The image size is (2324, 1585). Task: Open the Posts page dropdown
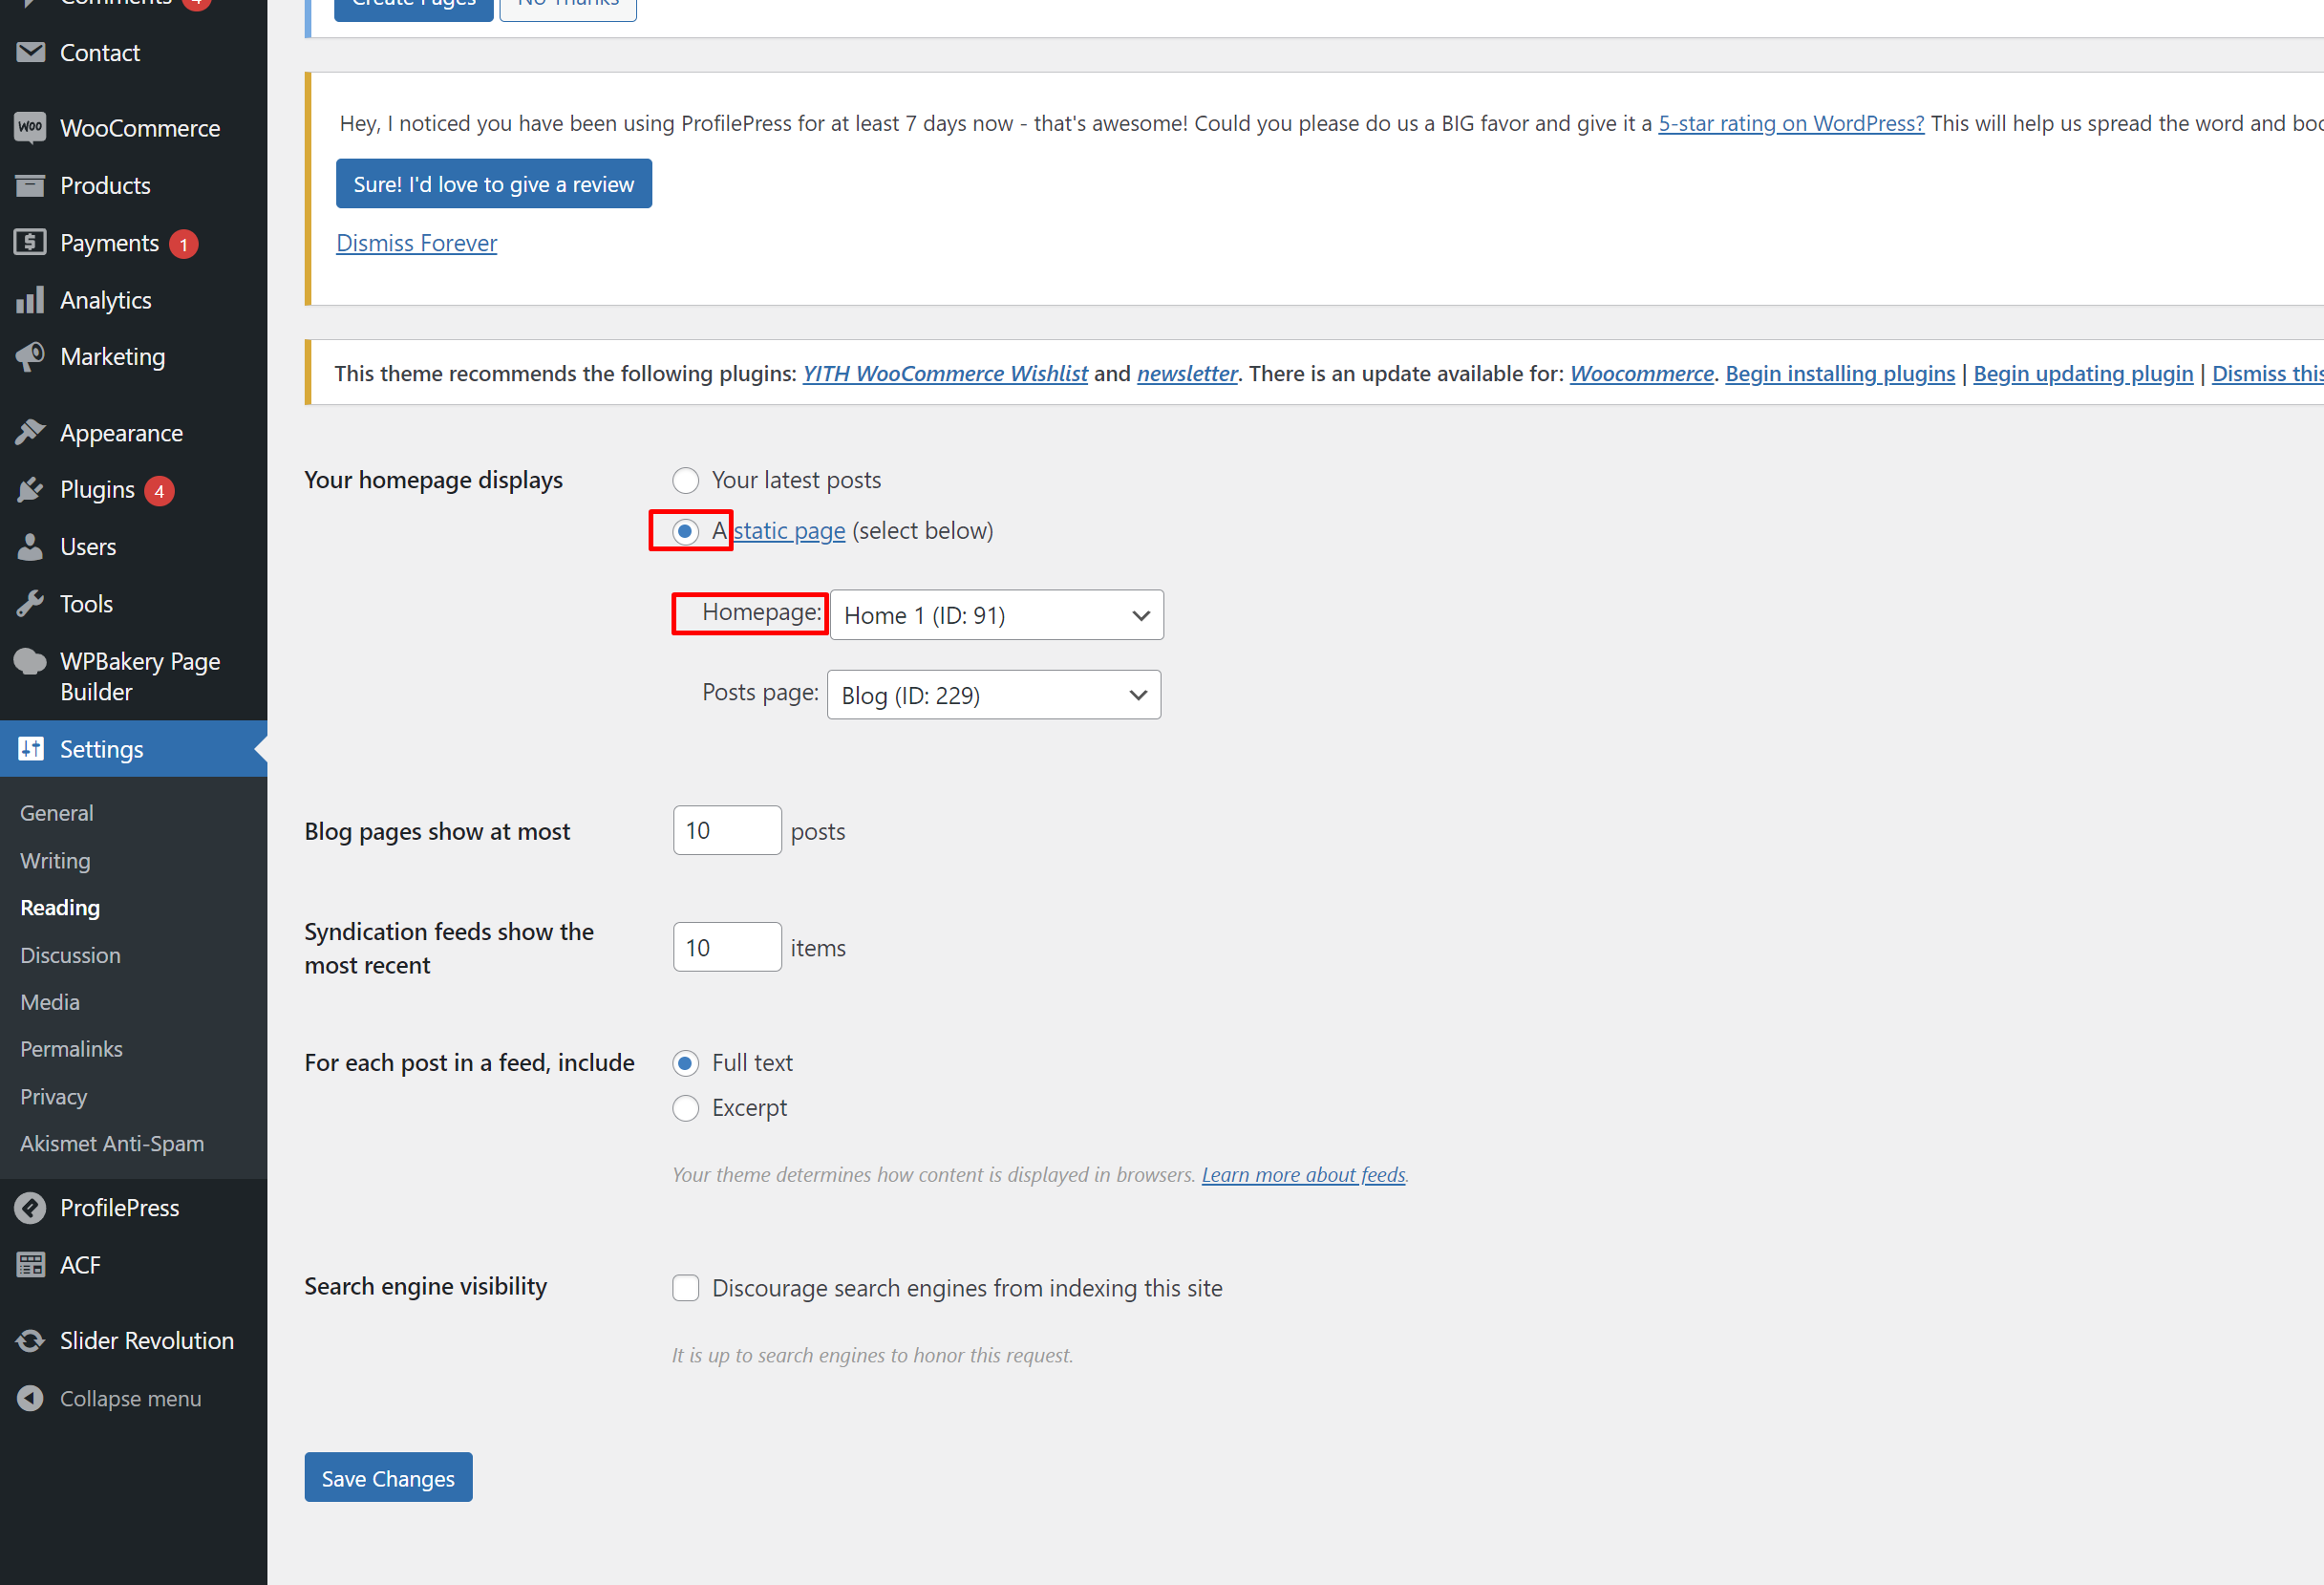tap(994, 695)
